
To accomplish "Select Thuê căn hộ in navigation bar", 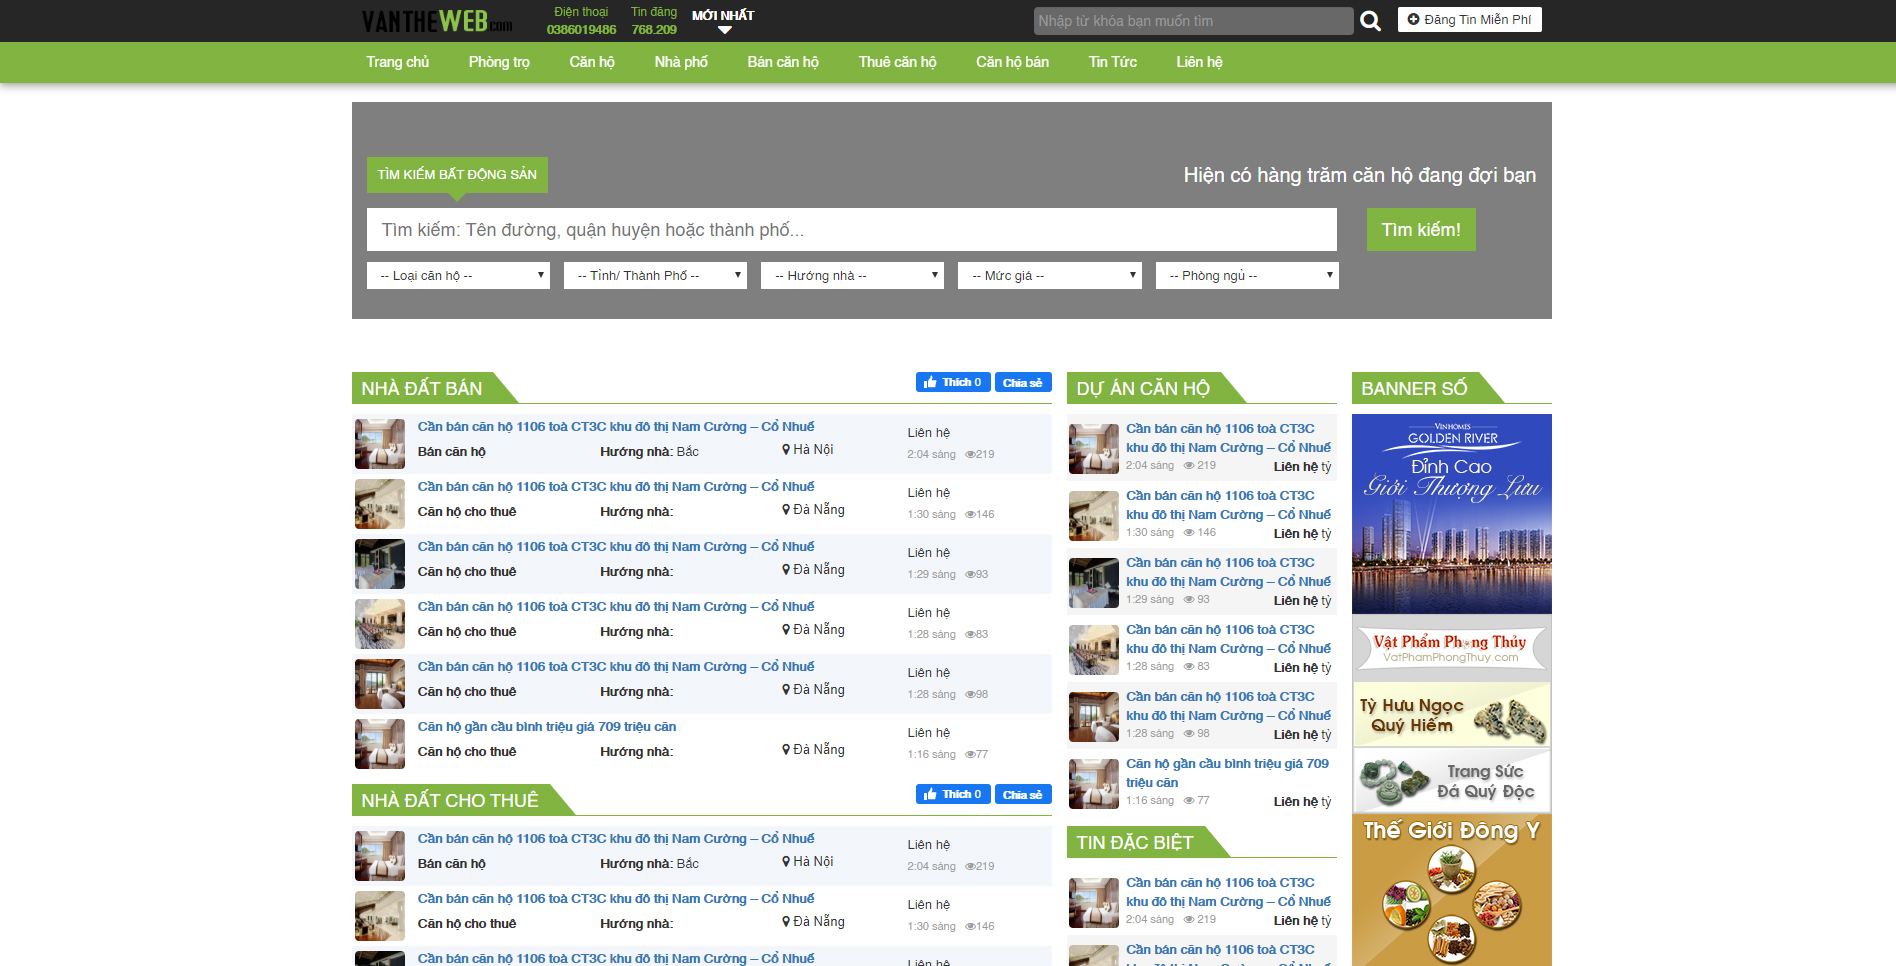I will point(897,62).
